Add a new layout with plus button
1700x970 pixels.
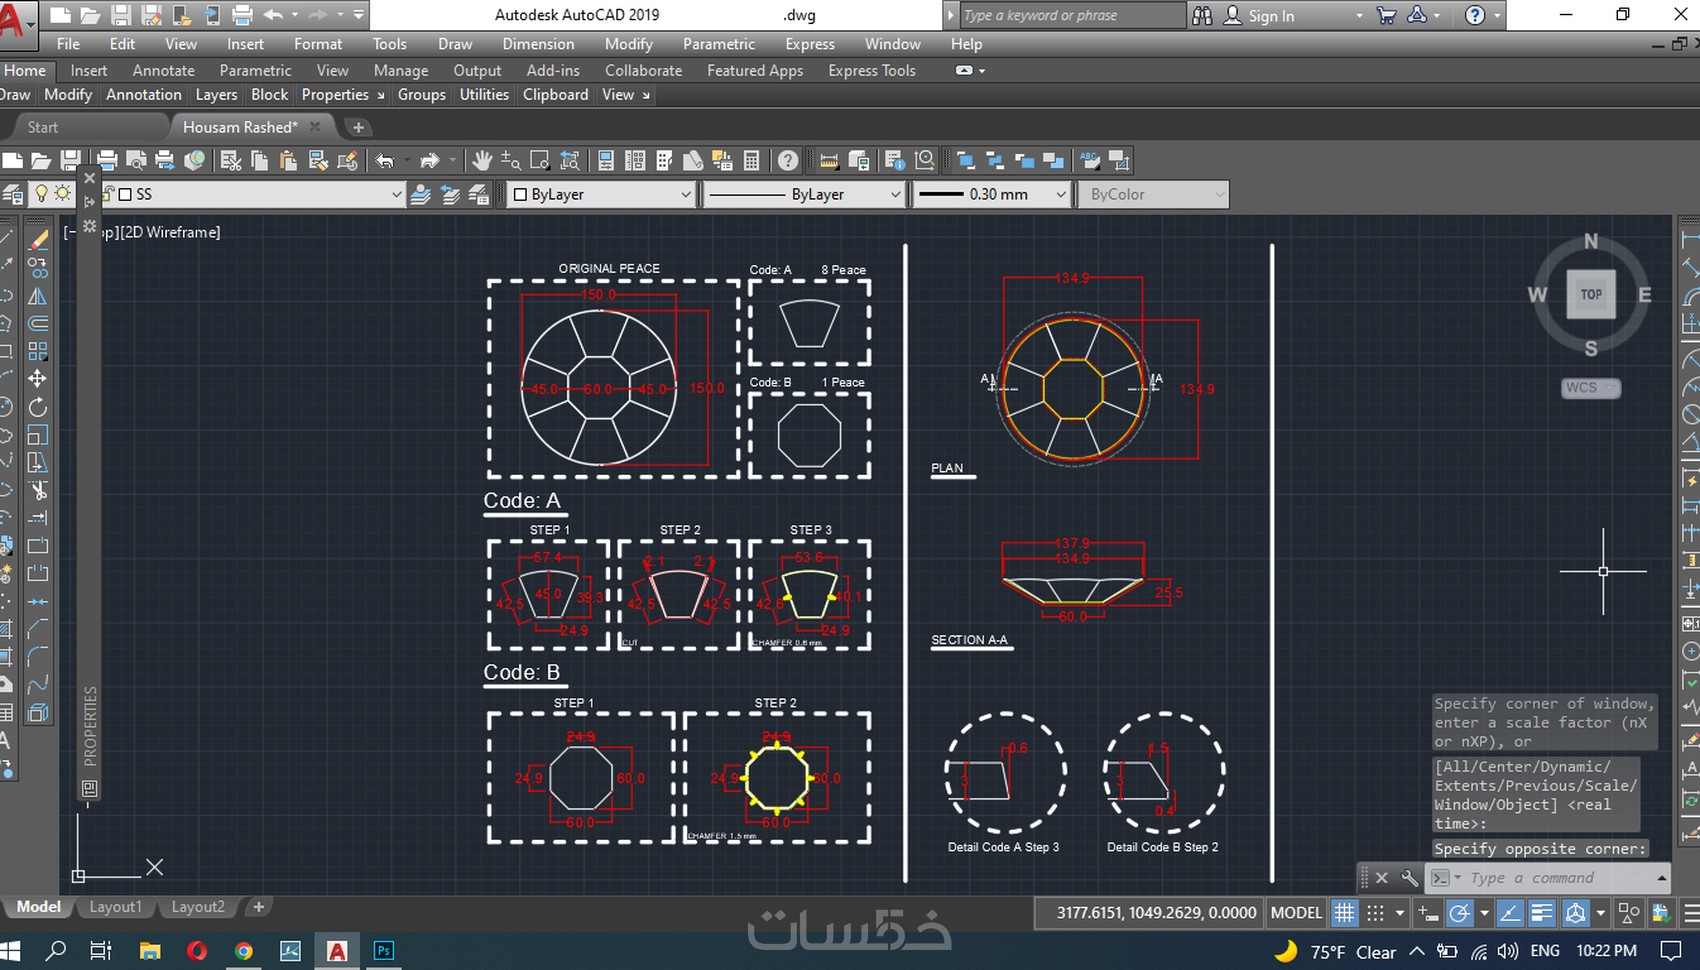(x=258, y=907)
